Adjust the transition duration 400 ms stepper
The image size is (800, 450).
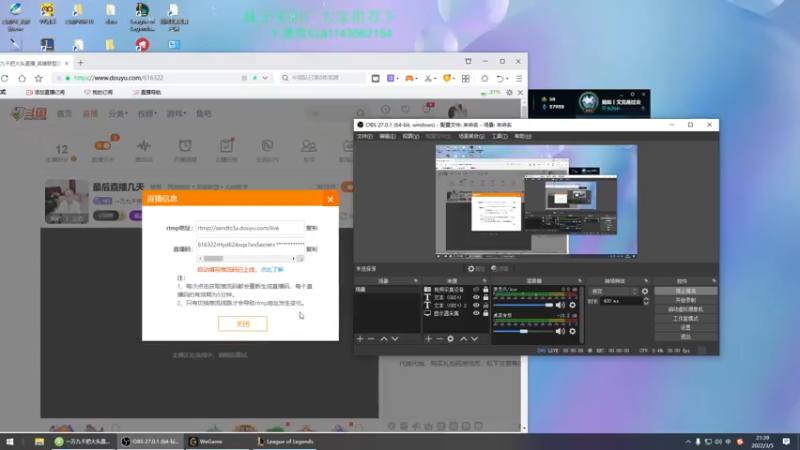(646, 301)
